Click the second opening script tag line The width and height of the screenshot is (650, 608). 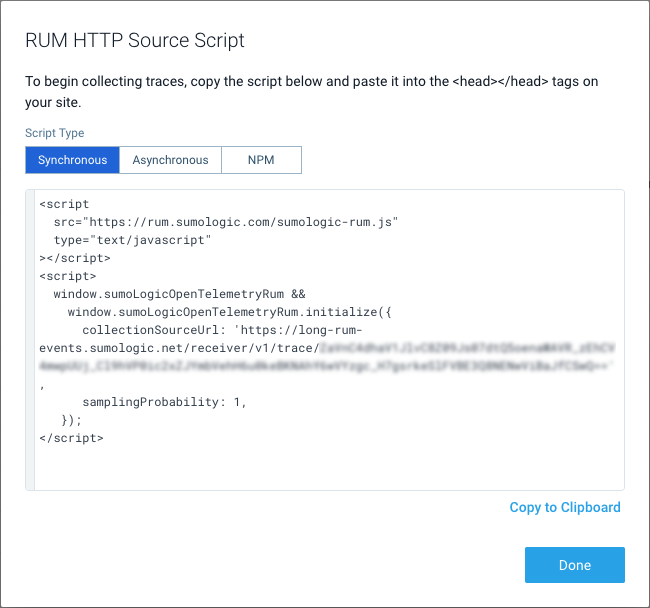click(68, 276)
